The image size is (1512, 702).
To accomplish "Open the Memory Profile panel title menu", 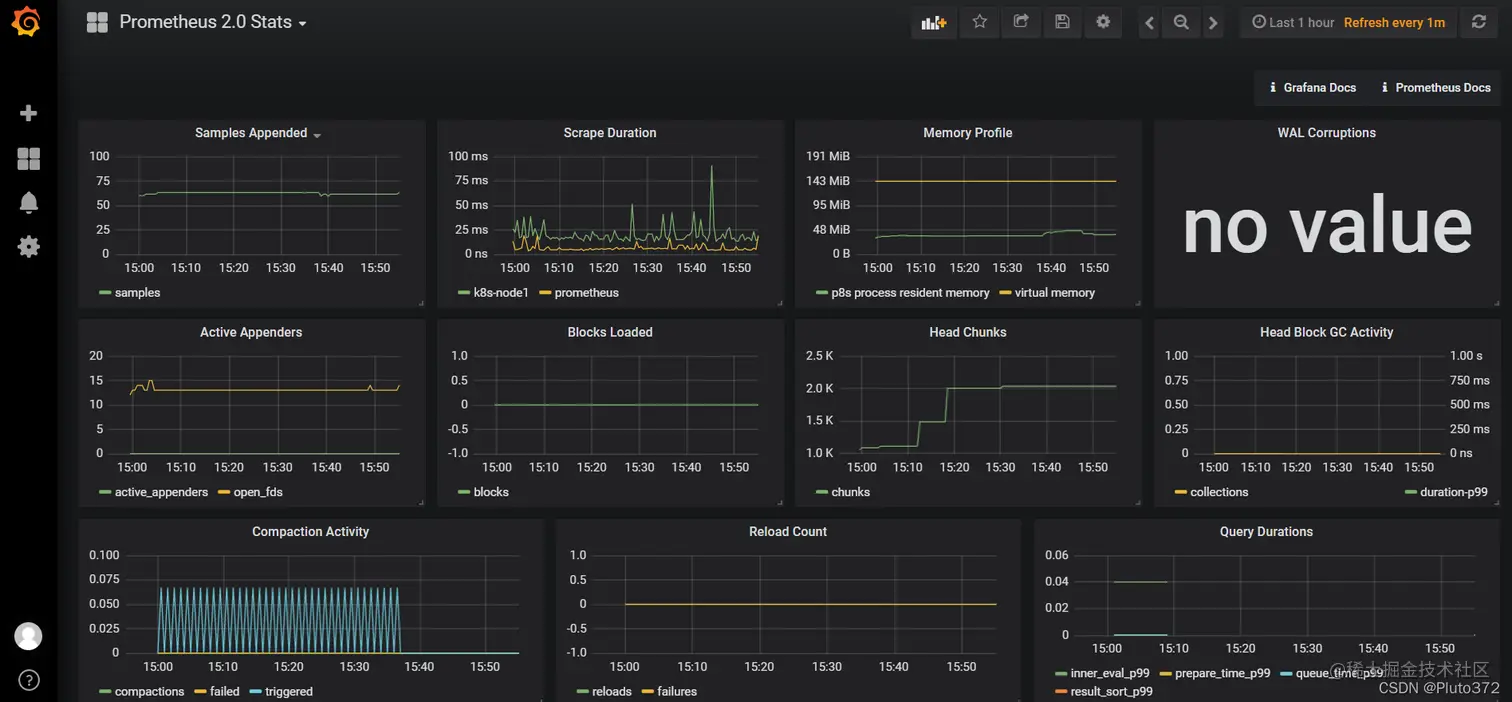I will tap(968, 133).
